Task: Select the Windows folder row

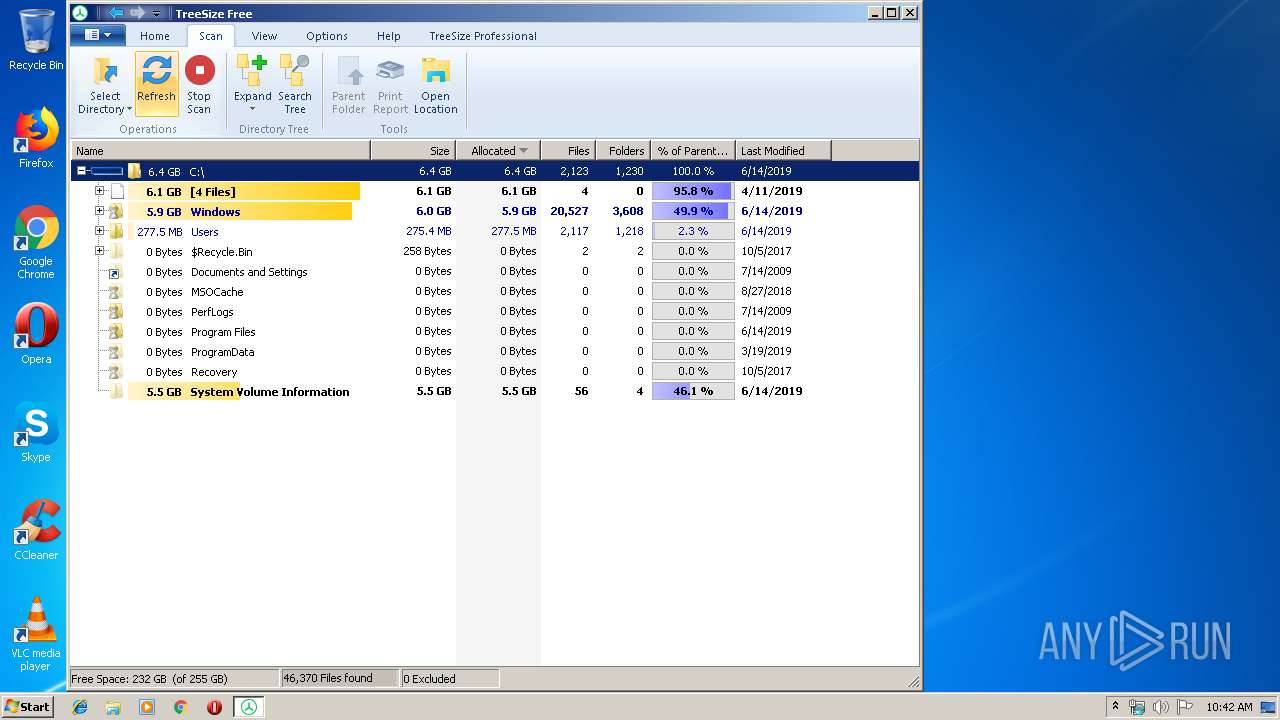Action: (x=495, y=211)
